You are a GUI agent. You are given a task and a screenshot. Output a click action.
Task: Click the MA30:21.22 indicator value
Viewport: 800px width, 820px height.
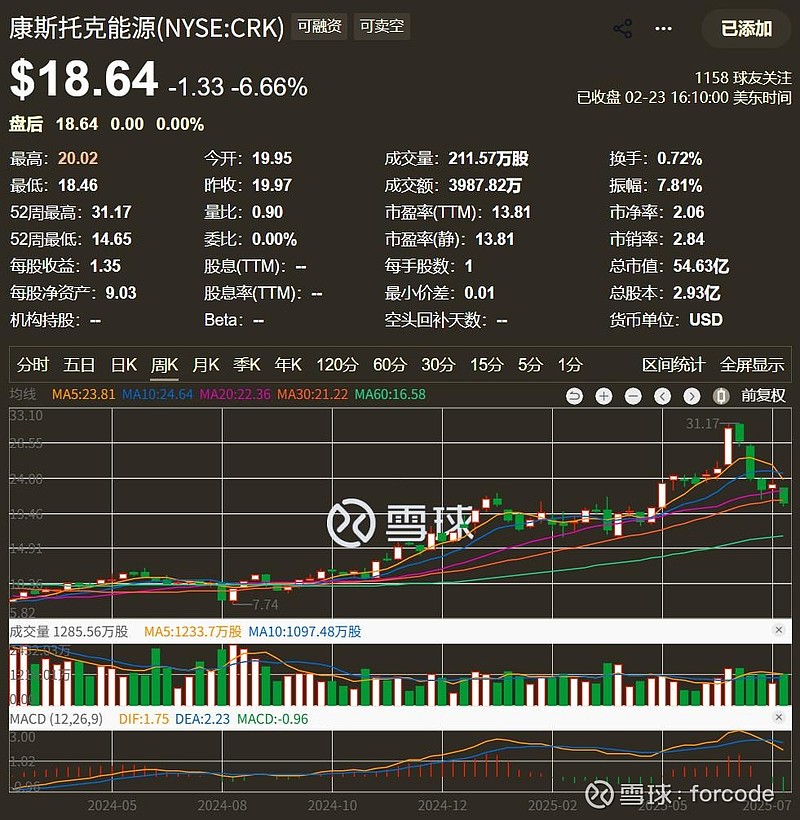[x=312, y=394]
